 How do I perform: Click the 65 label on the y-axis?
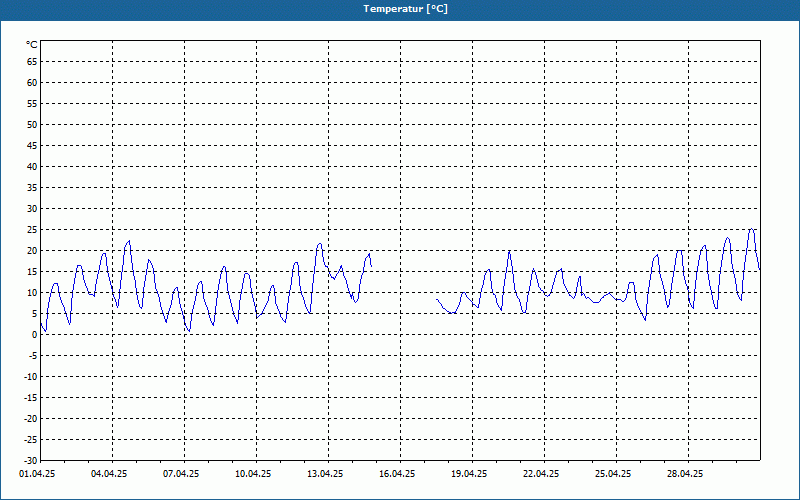coord(32,62)
